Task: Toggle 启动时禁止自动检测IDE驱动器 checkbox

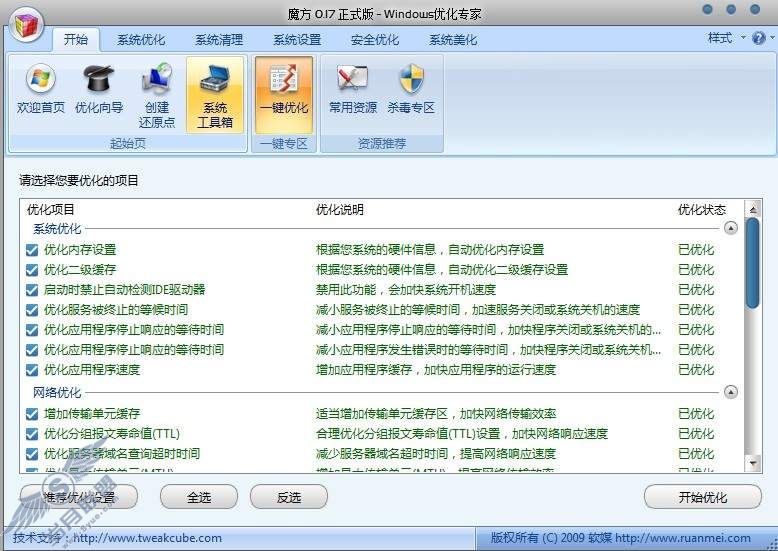Action: coord(32,290)
